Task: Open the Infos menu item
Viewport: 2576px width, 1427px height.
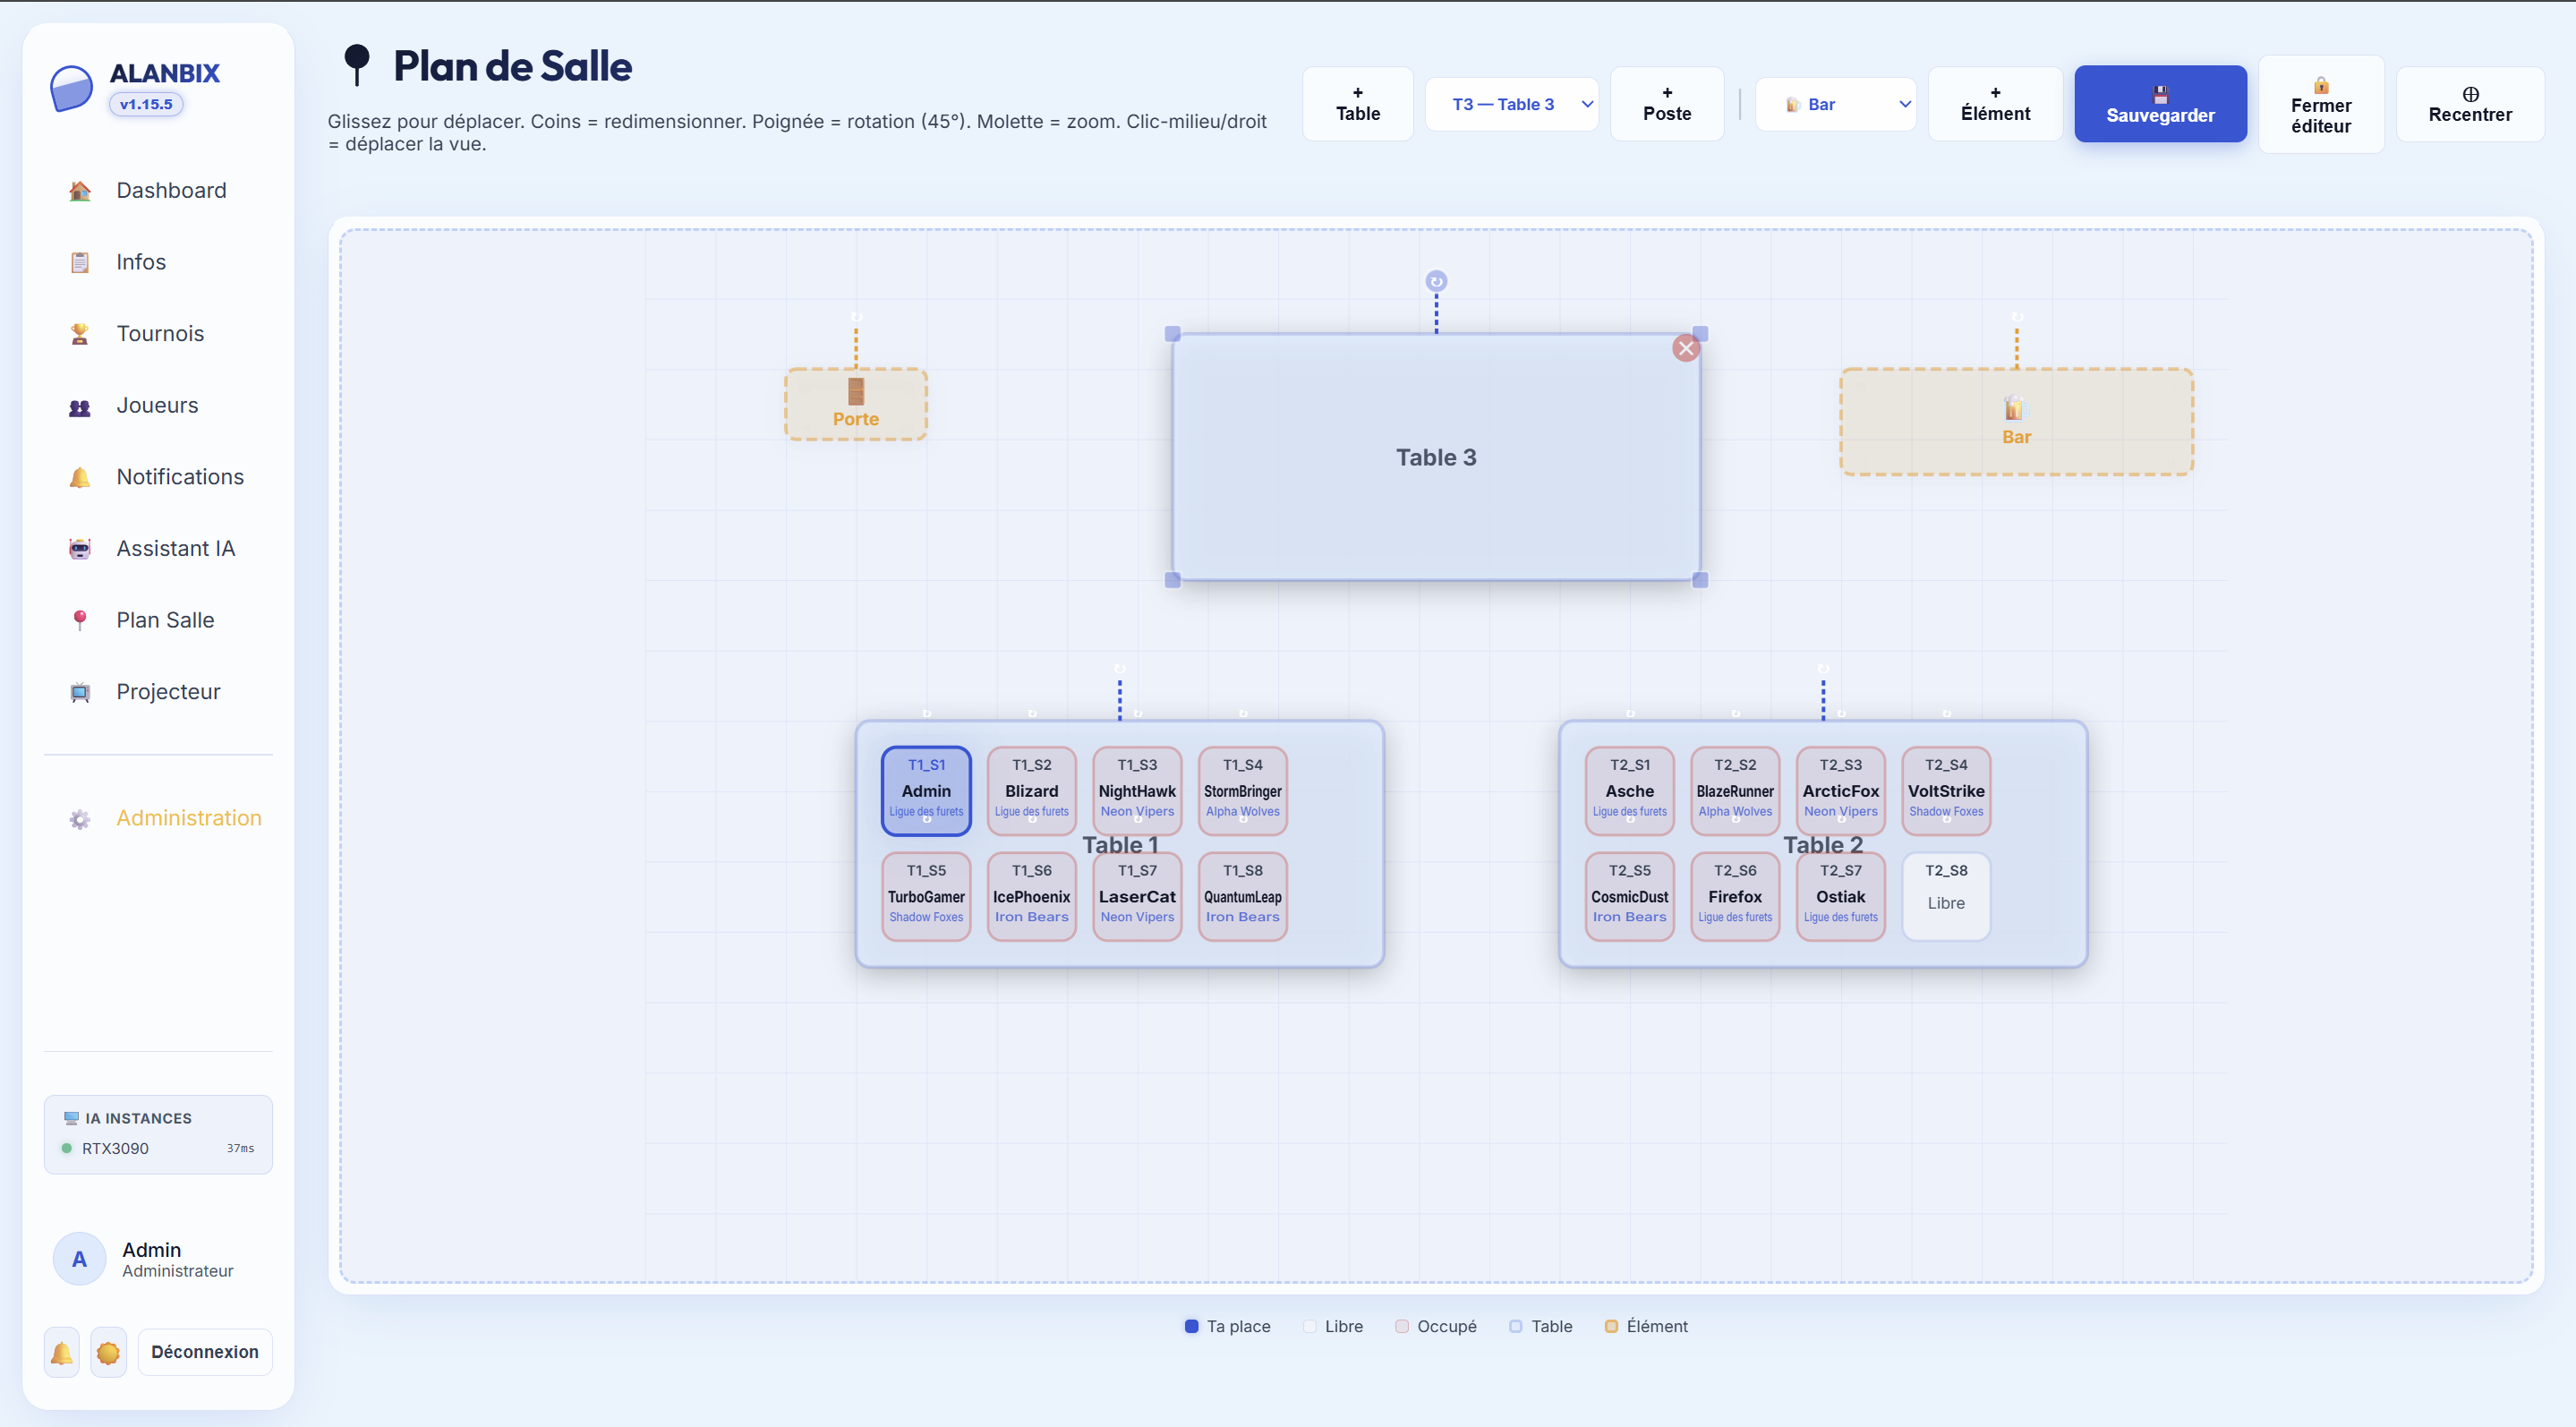Action: tap(158, 262)
